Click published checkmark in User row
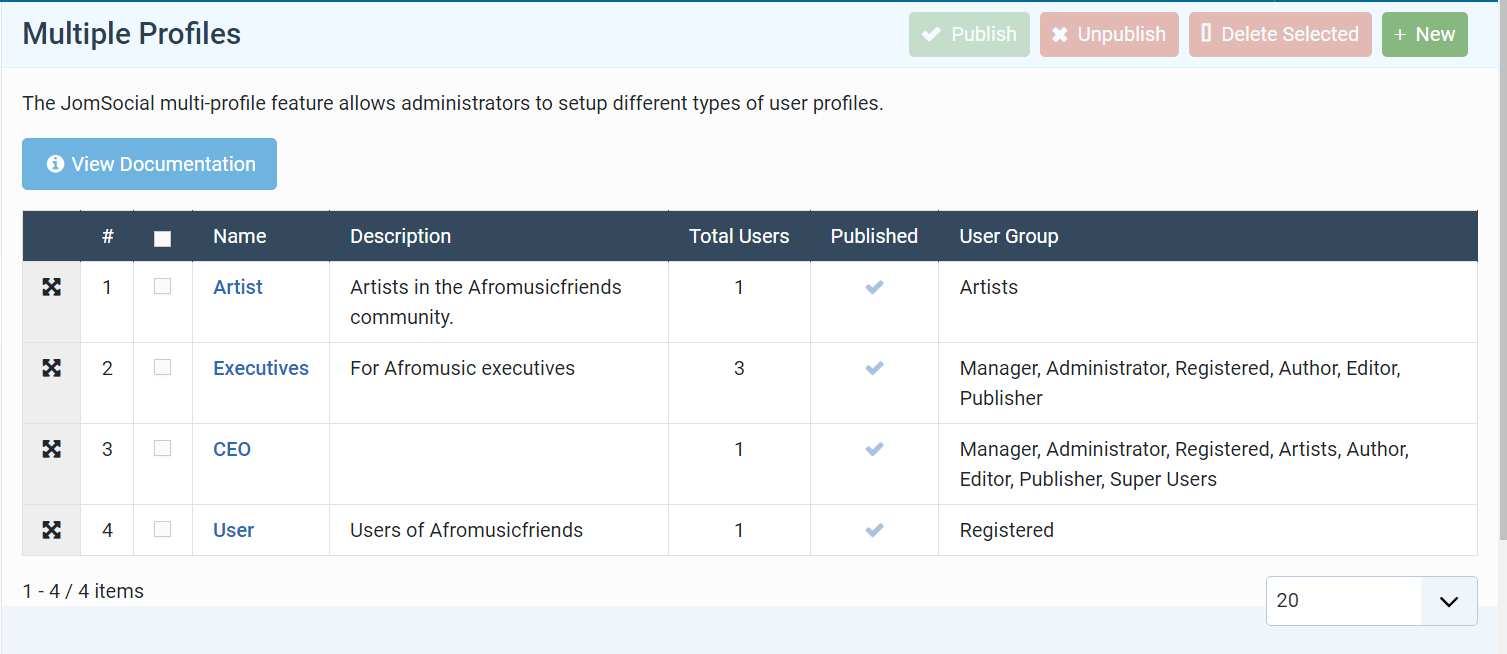This screenshot has height=654, width=1507. (874, 530)
